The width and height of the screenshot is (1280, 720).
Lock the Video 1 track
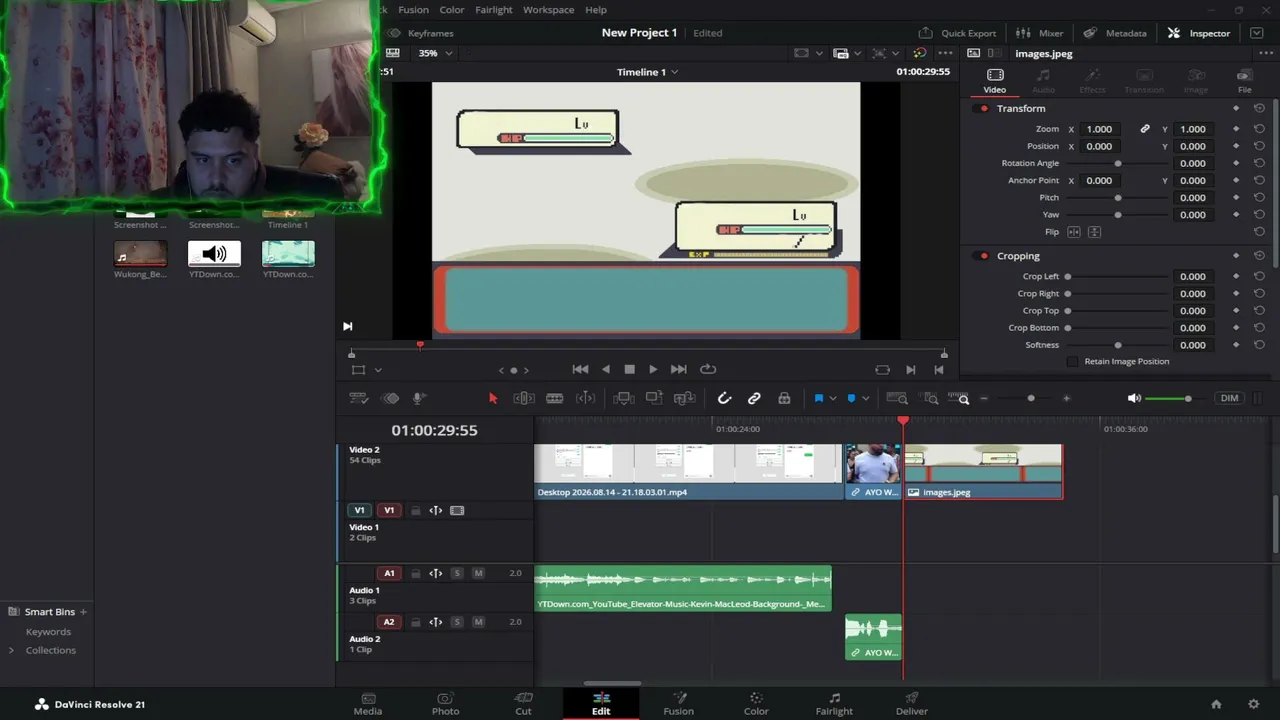[415, 511]
